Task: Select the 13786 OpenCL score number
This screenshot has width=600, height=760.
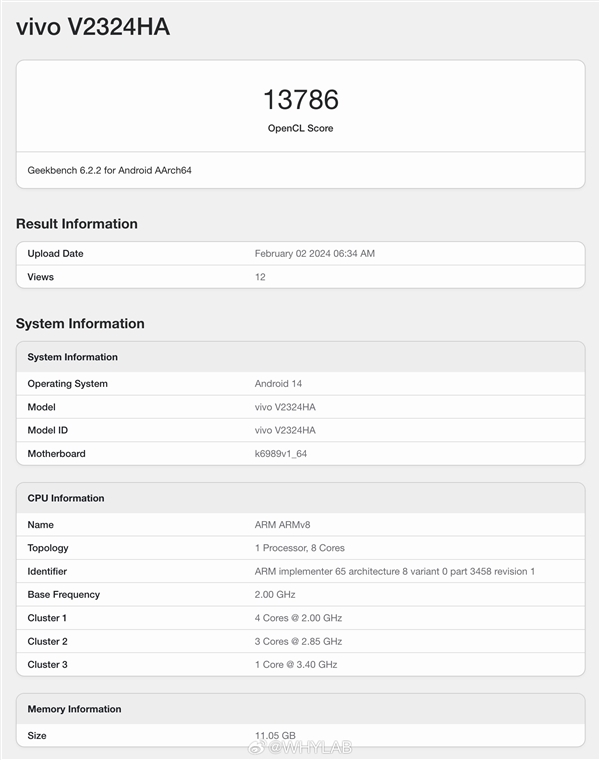Action: [x=300, y=100]
